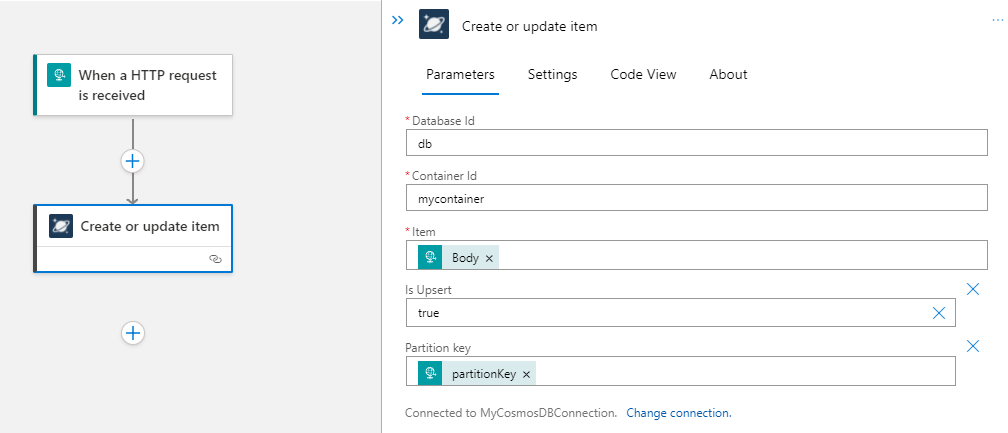Click the Create or update item panel title
Image resolution: width=1008 pixels, height=433 pixels.
[530, 26]
